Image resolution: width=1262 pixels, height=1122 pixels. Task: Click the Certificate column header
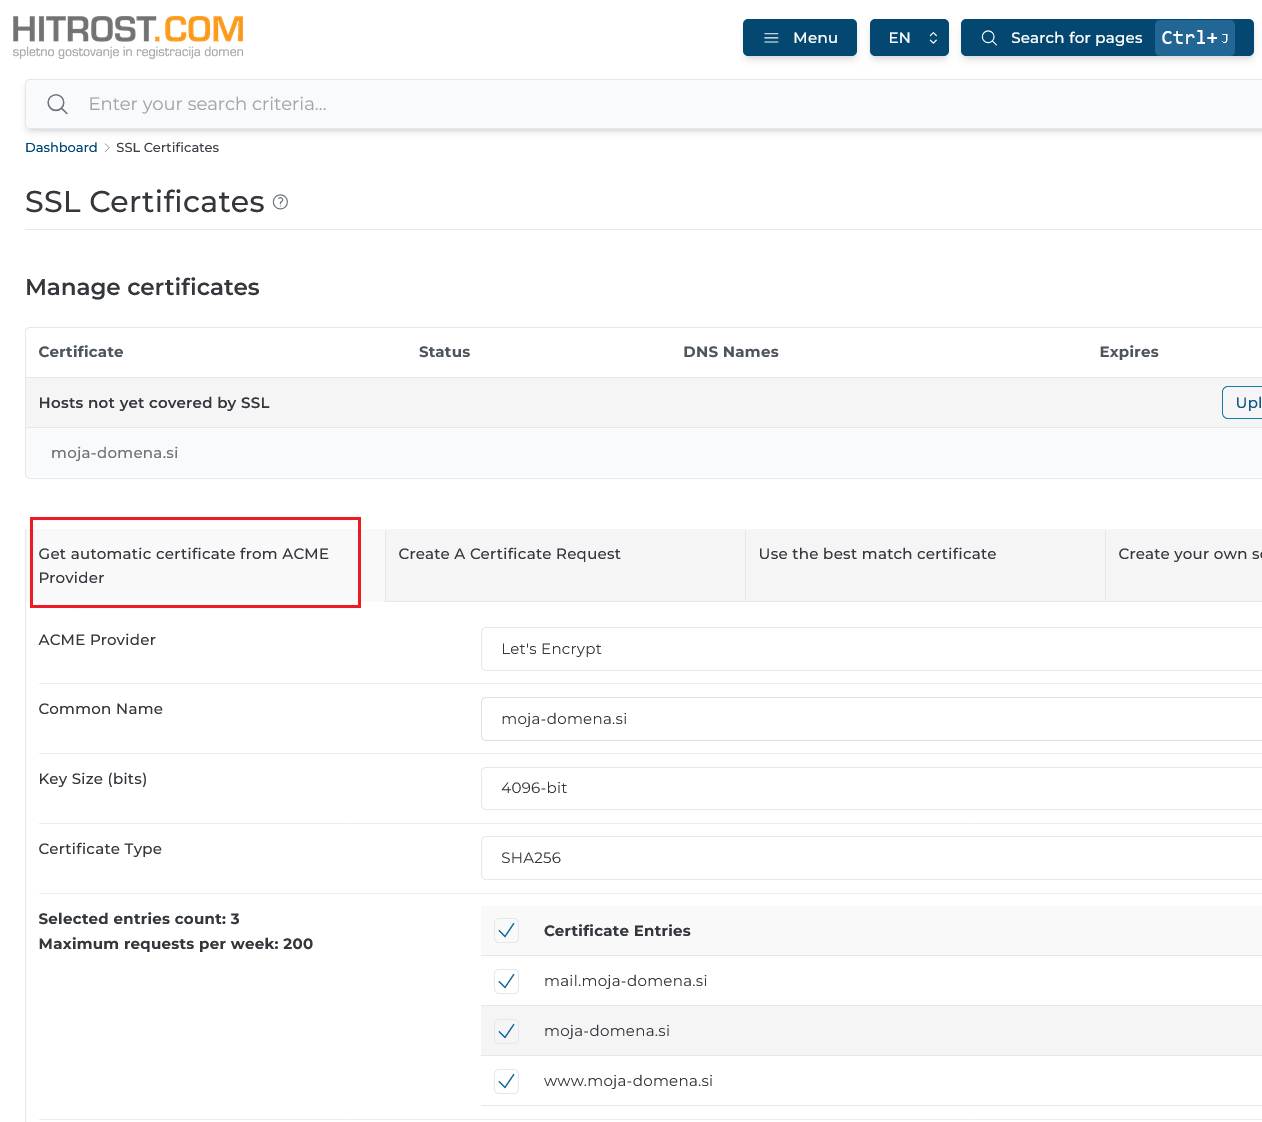pos(81,352)
